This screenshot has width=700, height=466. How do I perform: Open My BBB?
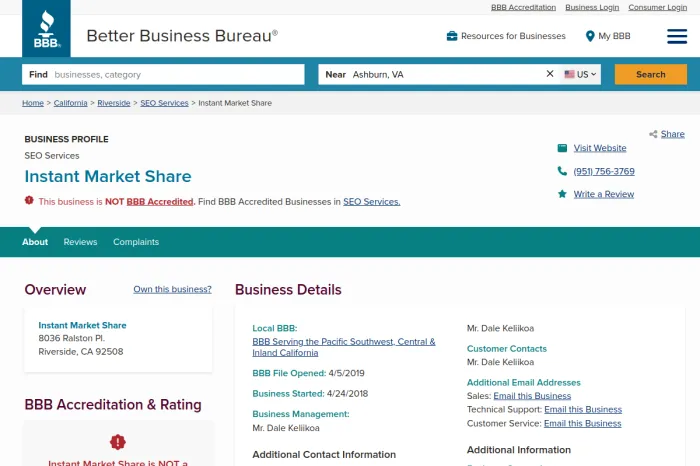(614, 36)
